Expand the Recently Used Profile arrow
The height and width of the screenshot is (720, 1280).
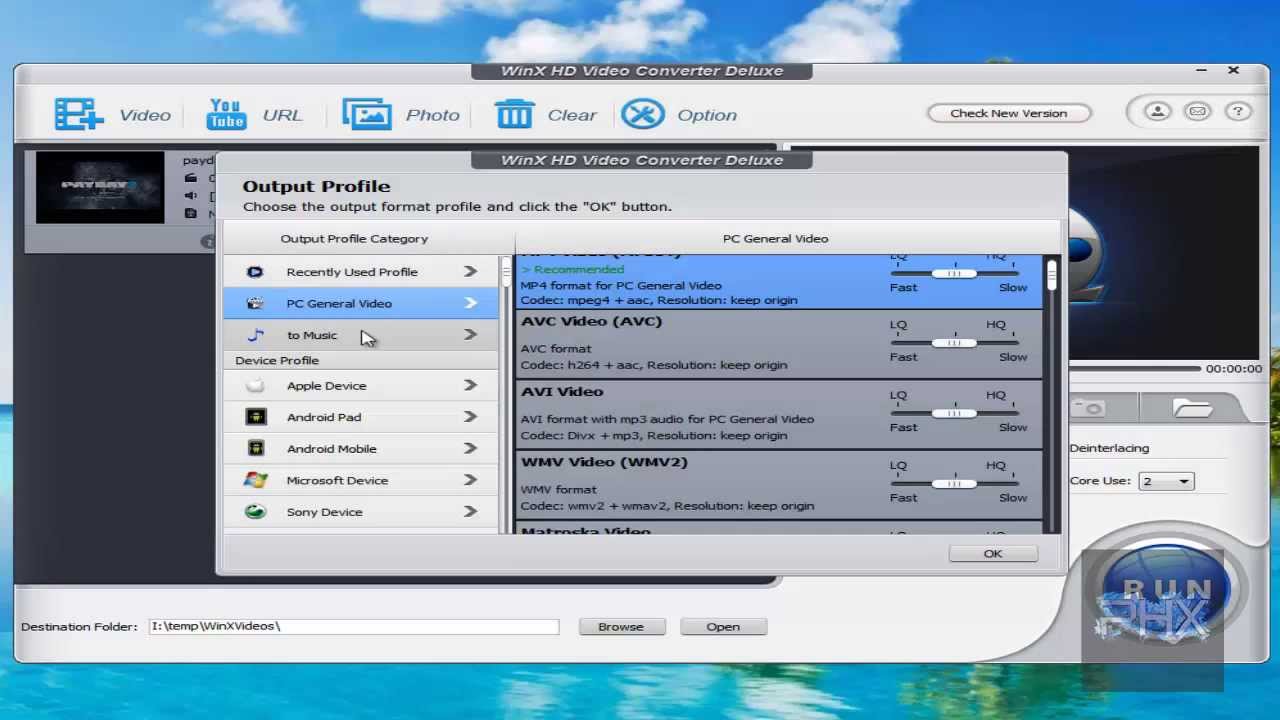(470, 272)
